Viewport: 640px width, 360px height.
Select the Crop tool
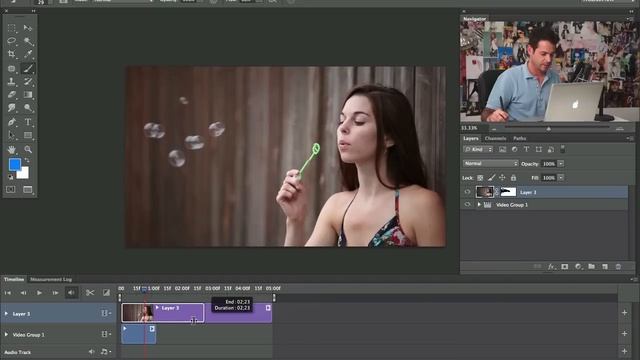point(11,54)
